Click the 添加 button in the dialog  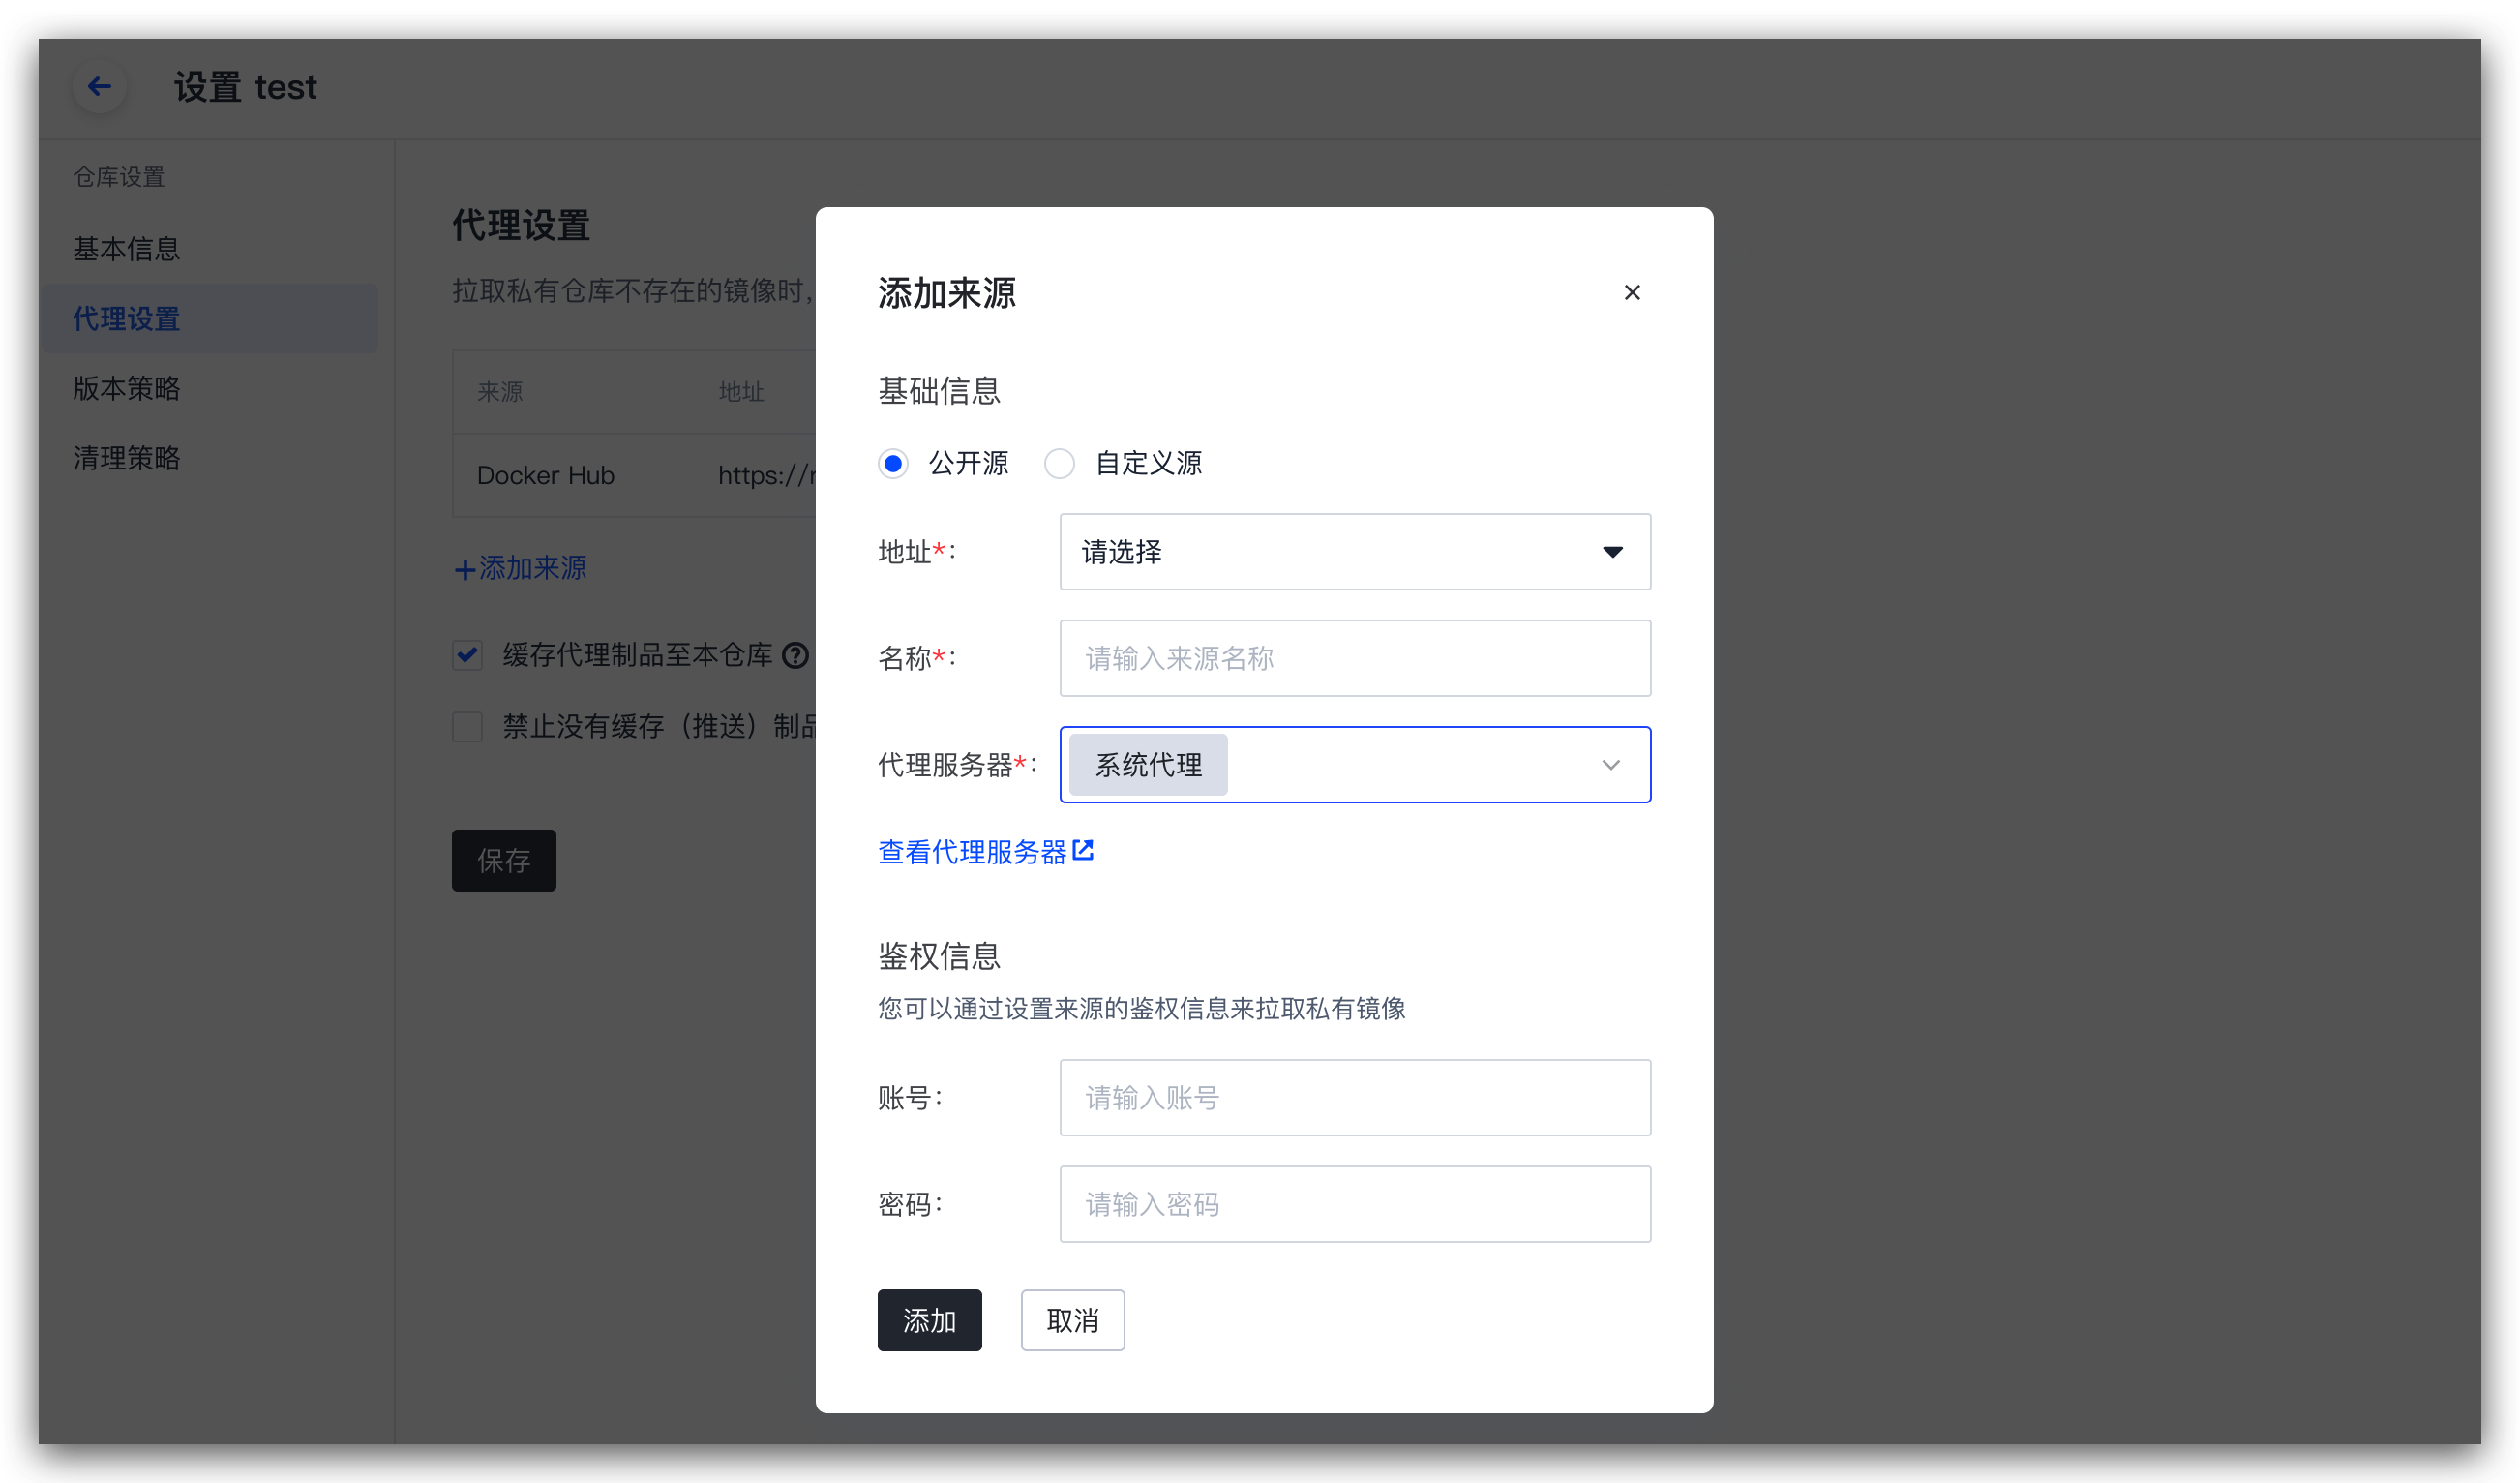coord(929,1320)
